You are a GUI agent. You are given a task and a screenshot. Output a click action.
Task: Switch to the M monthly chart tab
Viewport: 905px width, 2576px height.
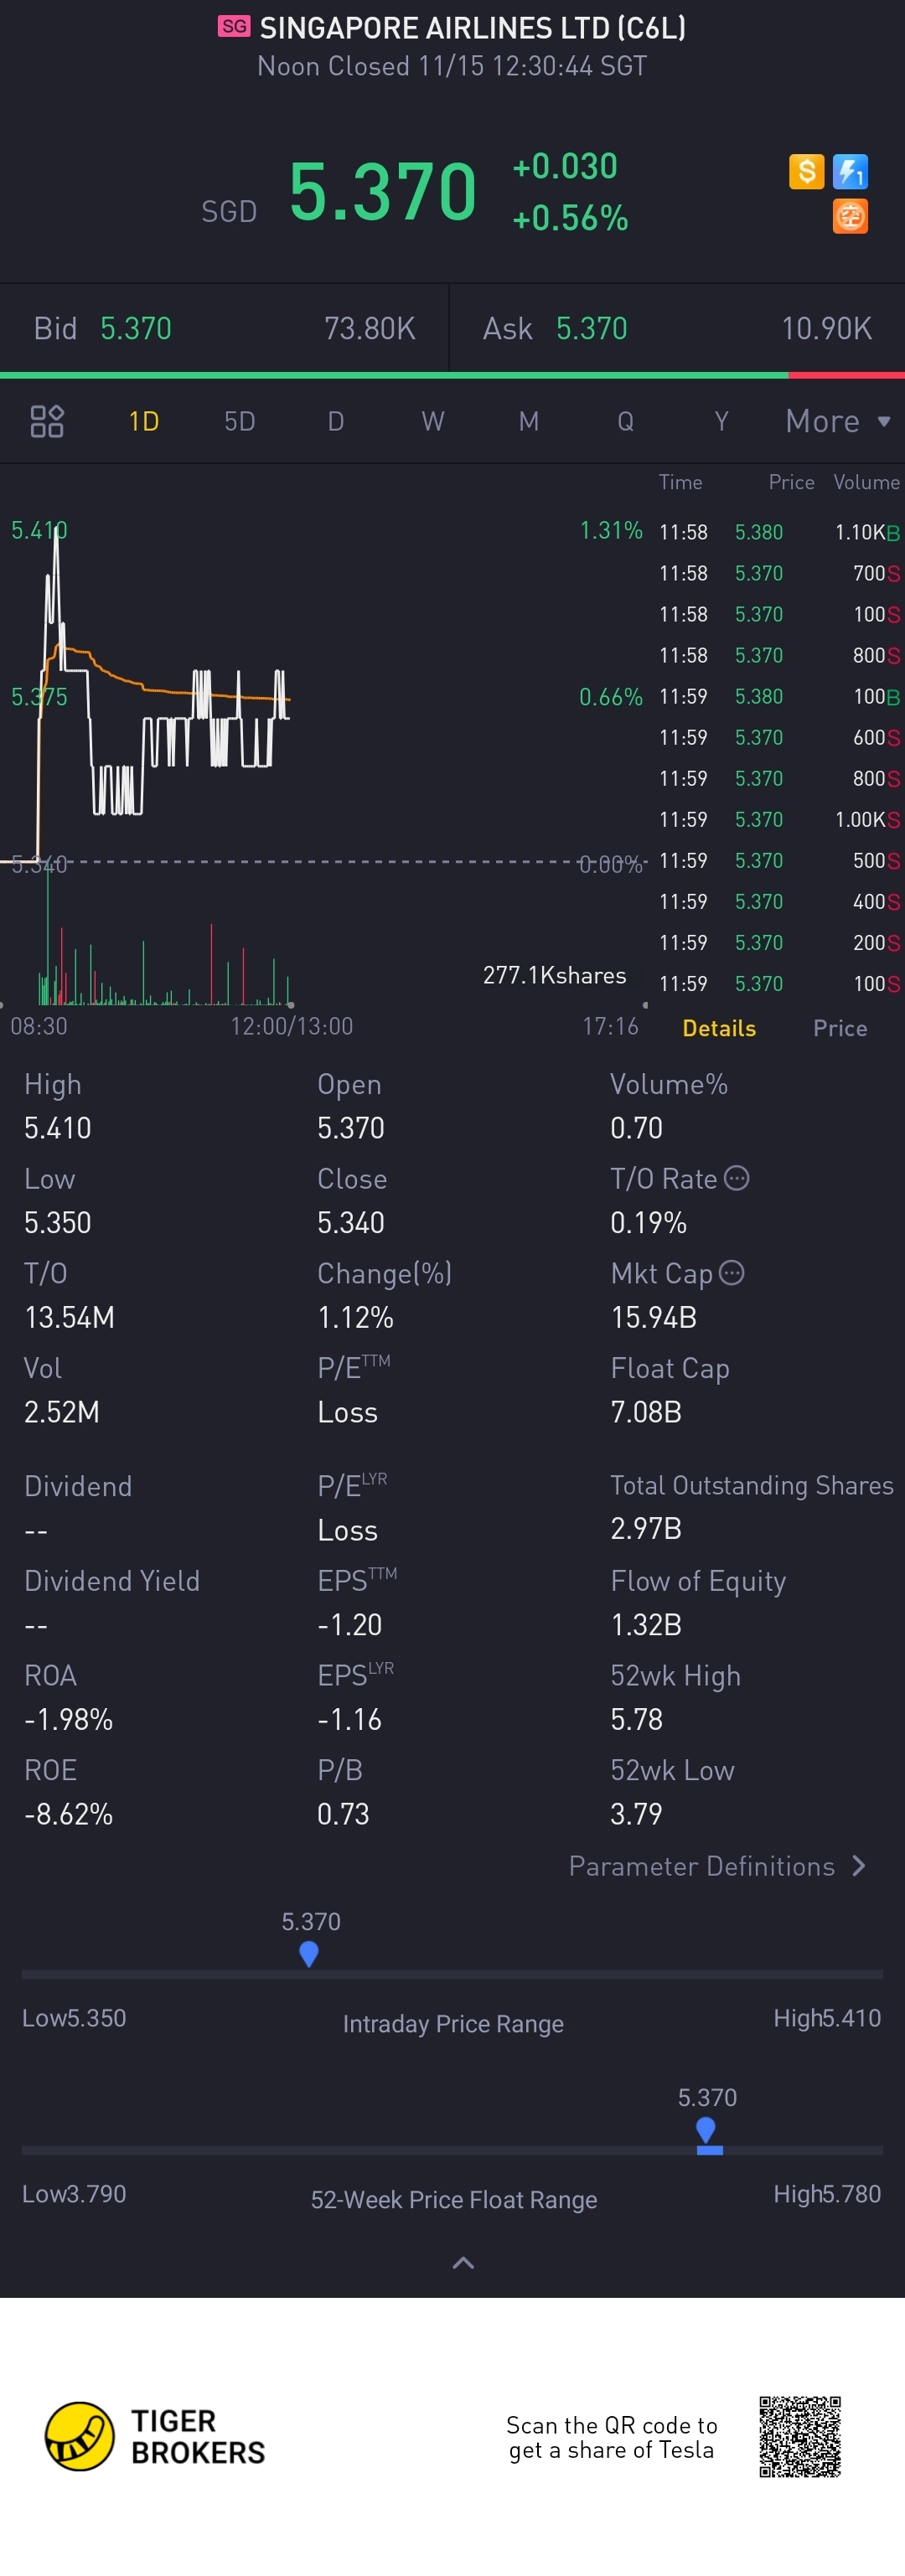[x=529, y=421]
